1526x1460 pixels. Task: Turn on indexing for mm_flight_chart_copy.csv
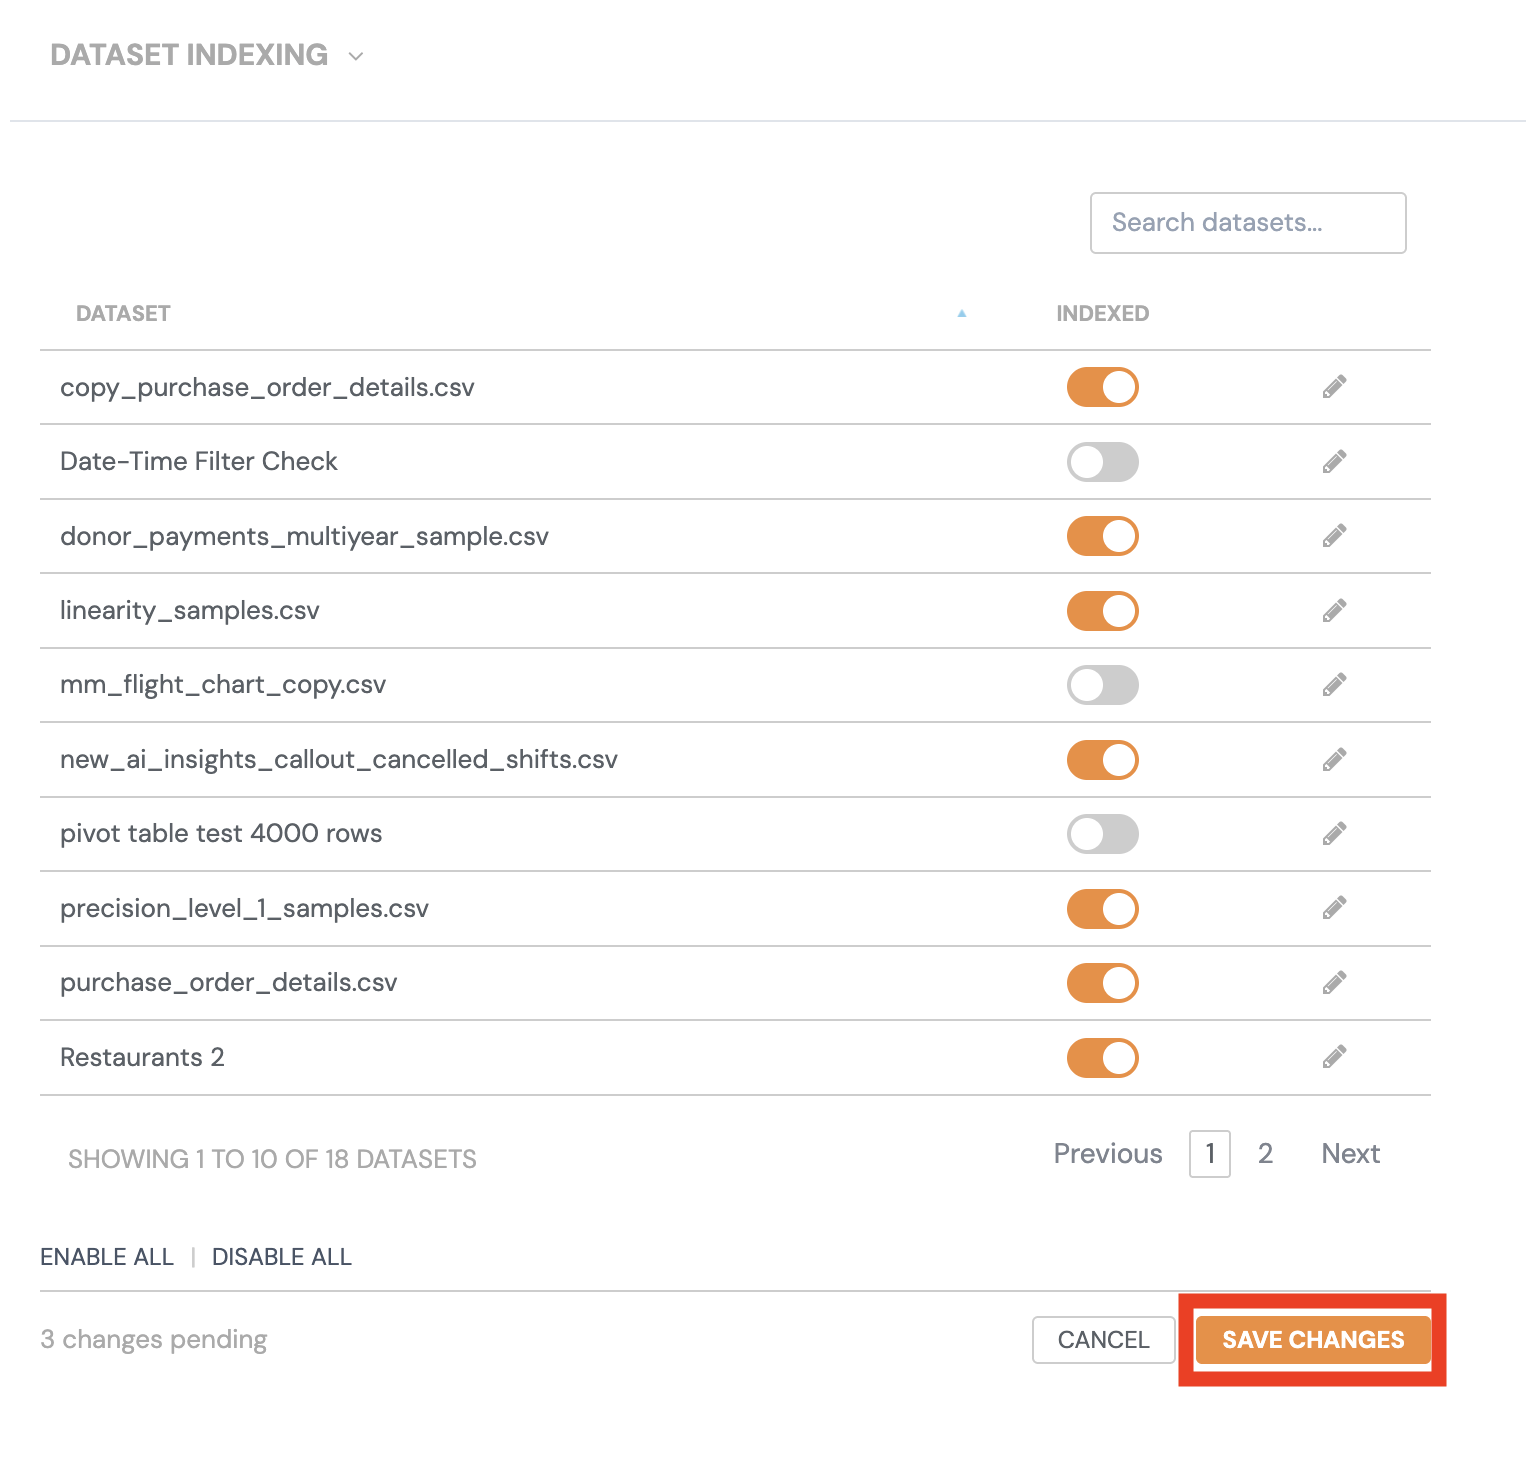pos(1102,685)
